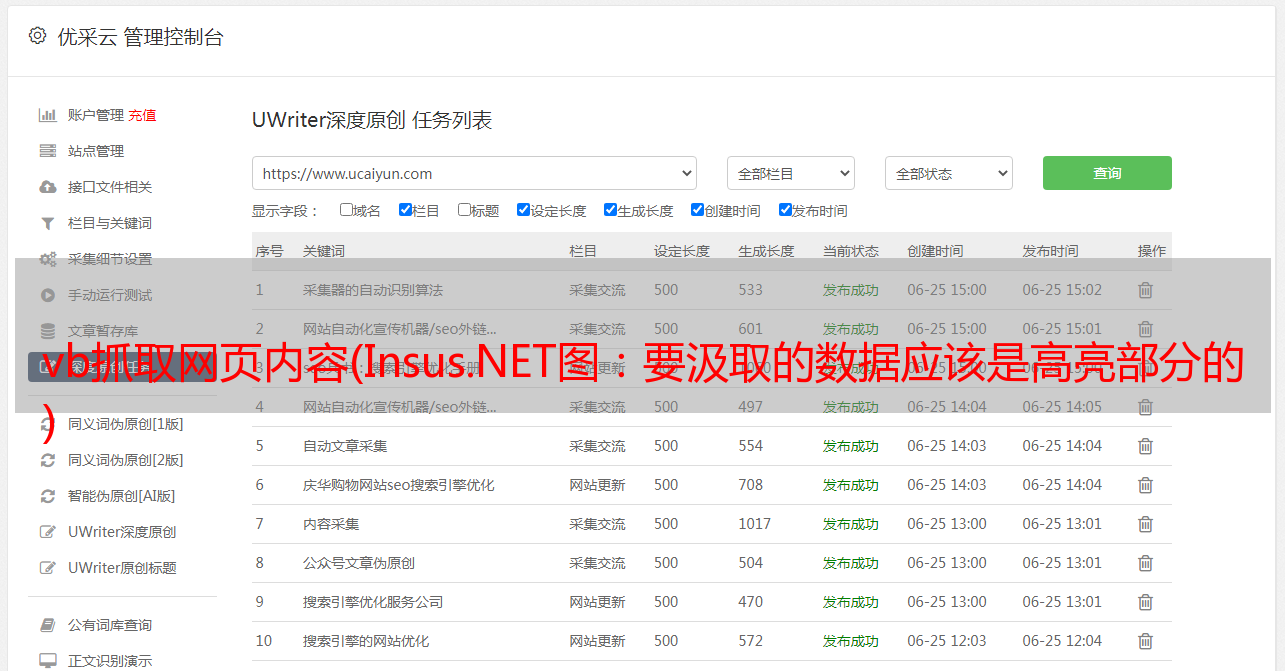Viewport: 1285px width, 671px height.
Task: Select 智能伪原创[AI版] sidebar item
Action: [121, 496]
